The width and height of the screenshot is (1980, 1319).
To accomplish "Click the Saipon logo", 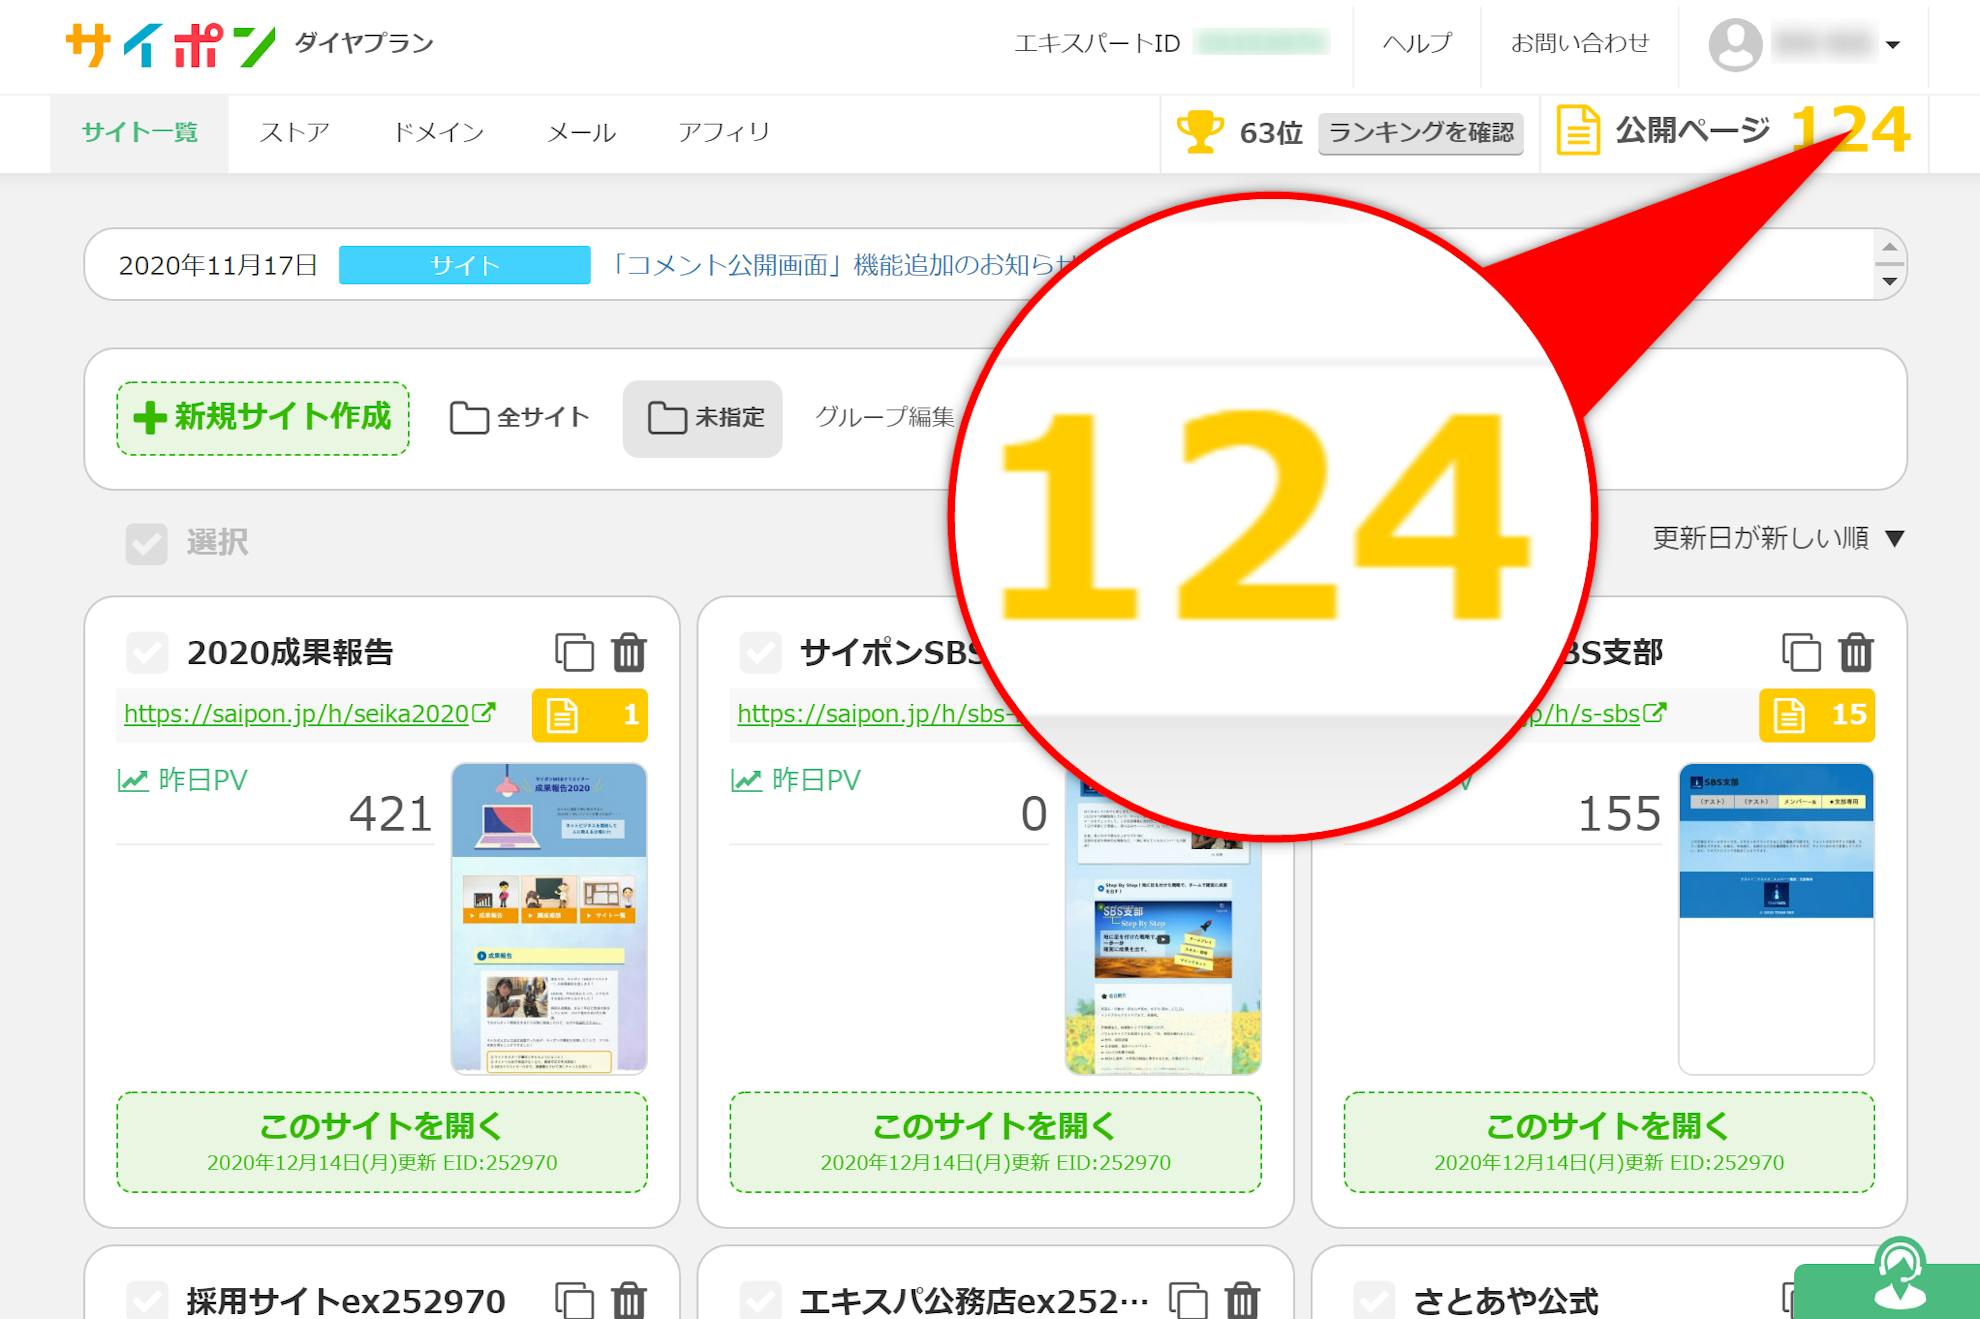I will [x=170, y=44].
